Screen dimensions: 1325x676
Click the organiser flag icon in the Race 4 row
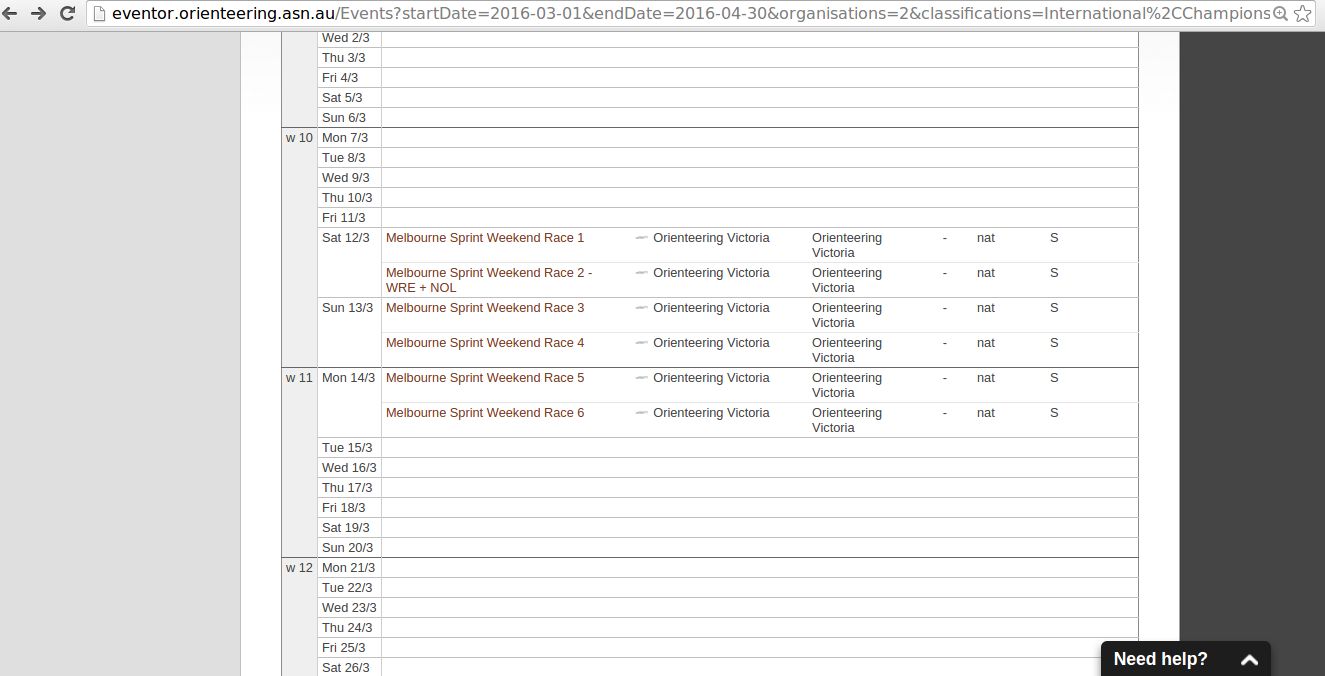642,343
